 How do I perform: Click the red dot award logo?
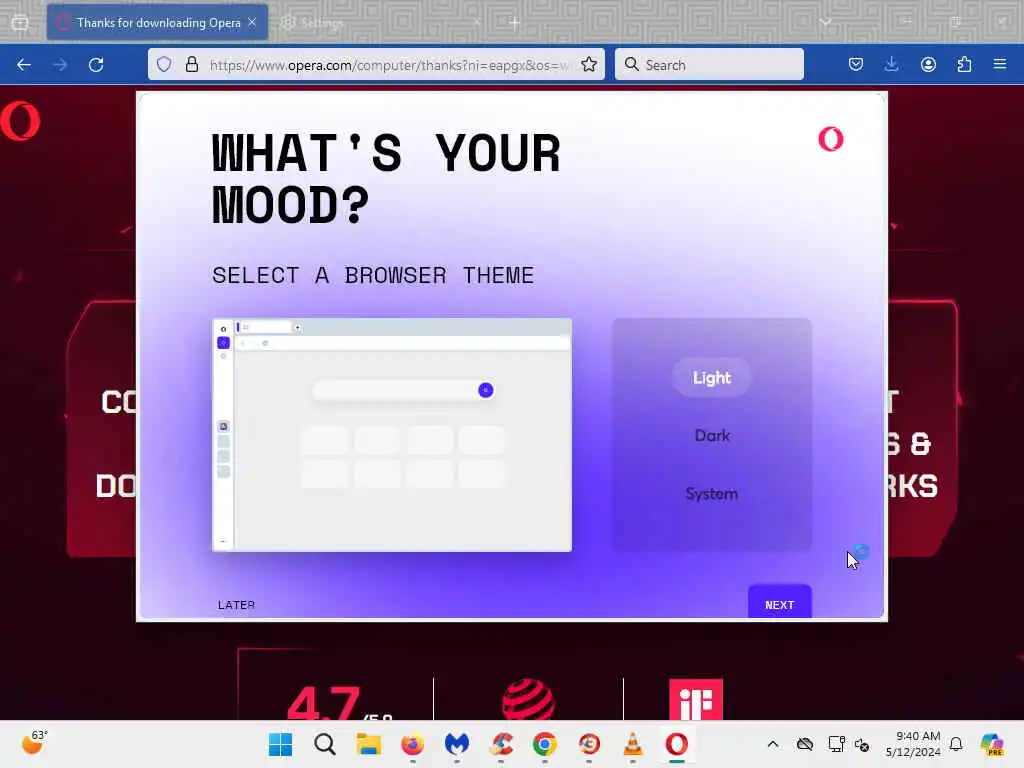pos(528,700)
